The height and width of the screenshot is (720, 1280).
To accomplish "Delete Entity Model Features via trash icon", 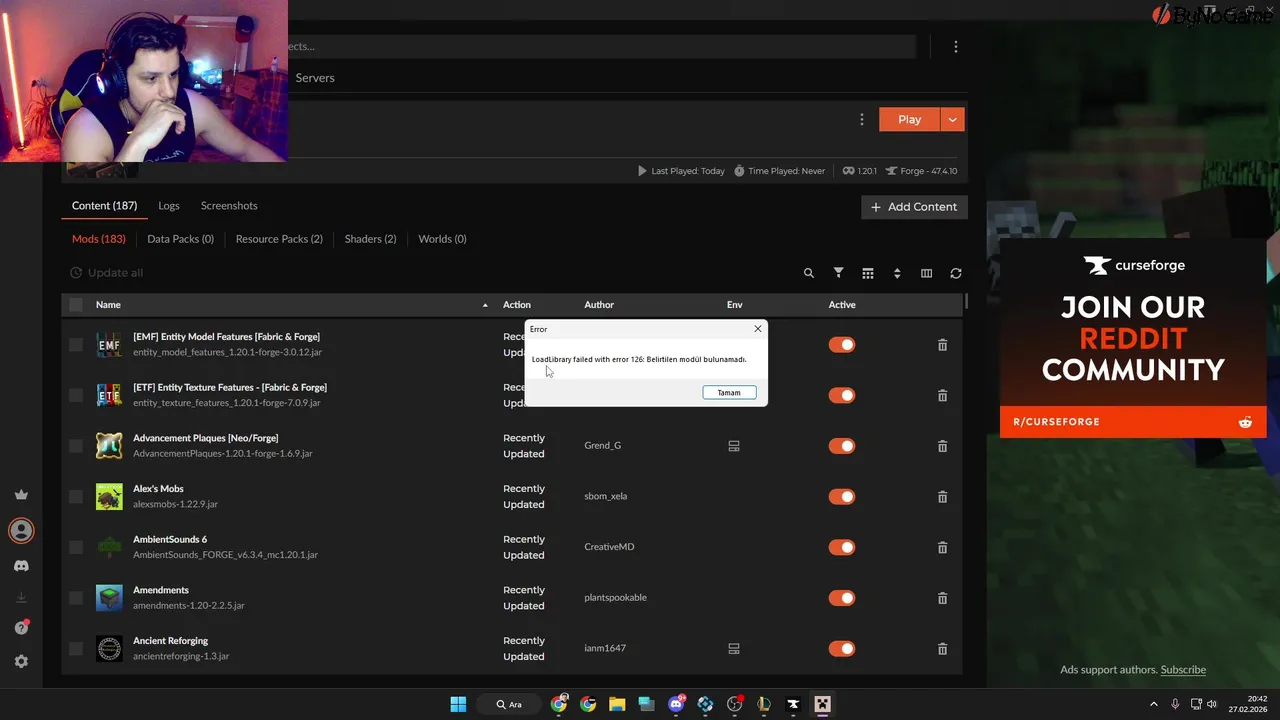I will coord(942,345).
